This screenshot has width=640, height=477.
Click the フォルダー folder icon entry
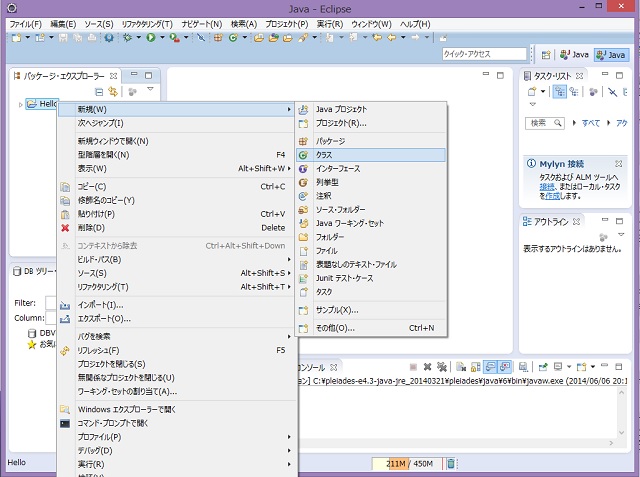click(x=303, y=237)
